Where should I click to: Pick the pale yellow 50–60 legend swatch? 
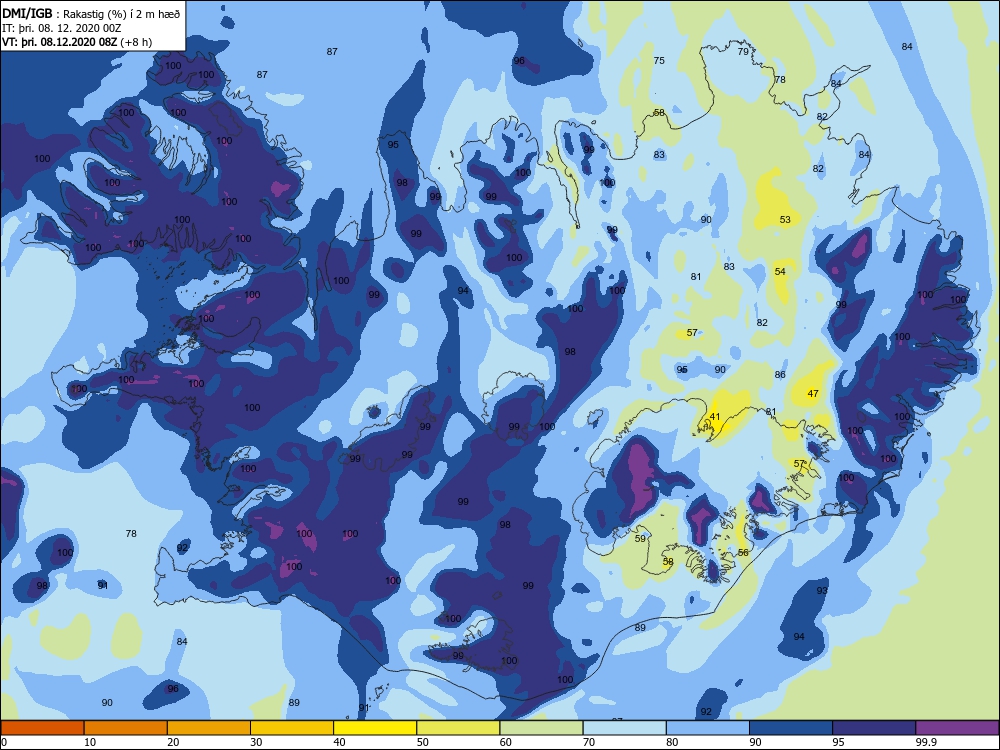coord(458,728)
